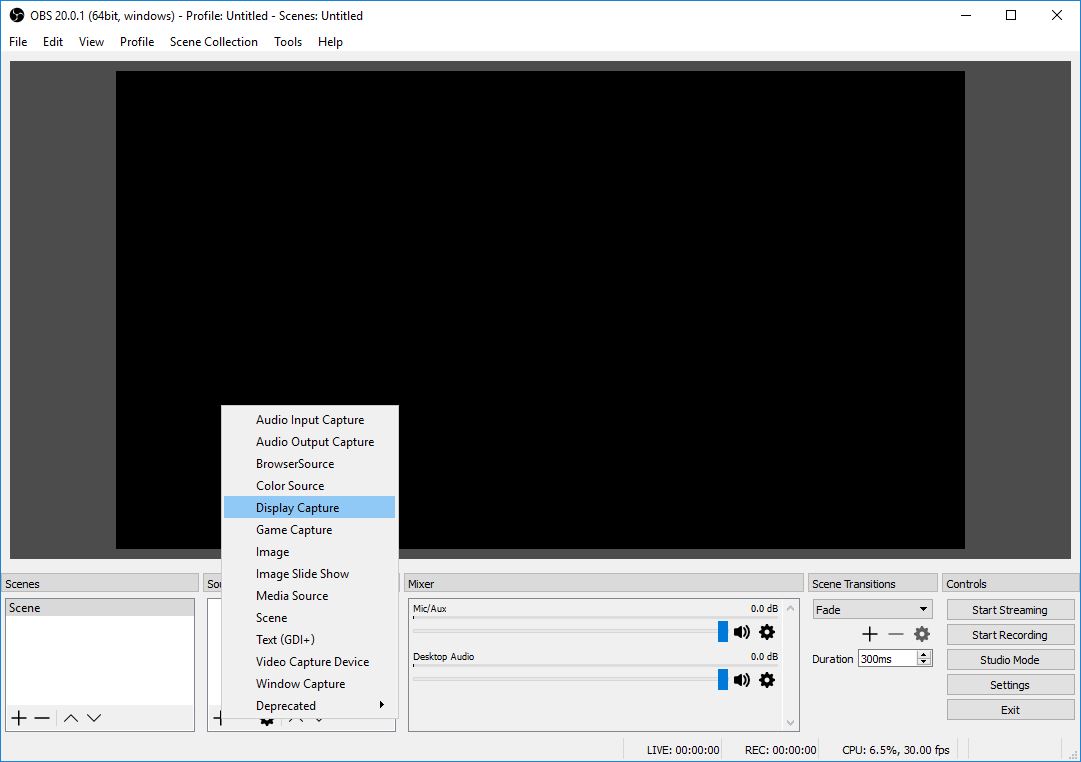The image size is (1081, 762).
Task: Click the CPU usage status text
Action: (896, 750)
